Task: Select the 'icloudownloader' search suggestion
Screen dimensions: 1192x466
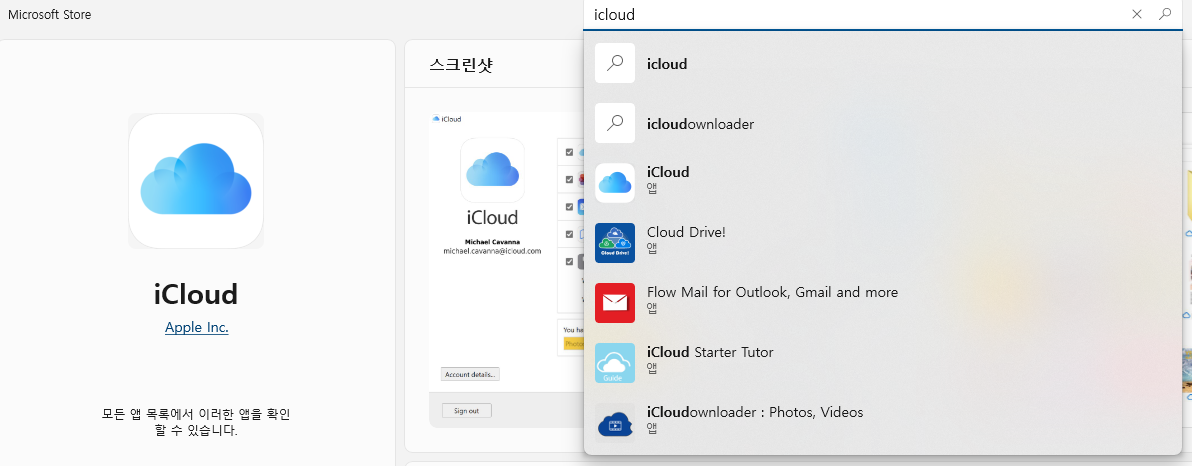Action: click(883, 124)
